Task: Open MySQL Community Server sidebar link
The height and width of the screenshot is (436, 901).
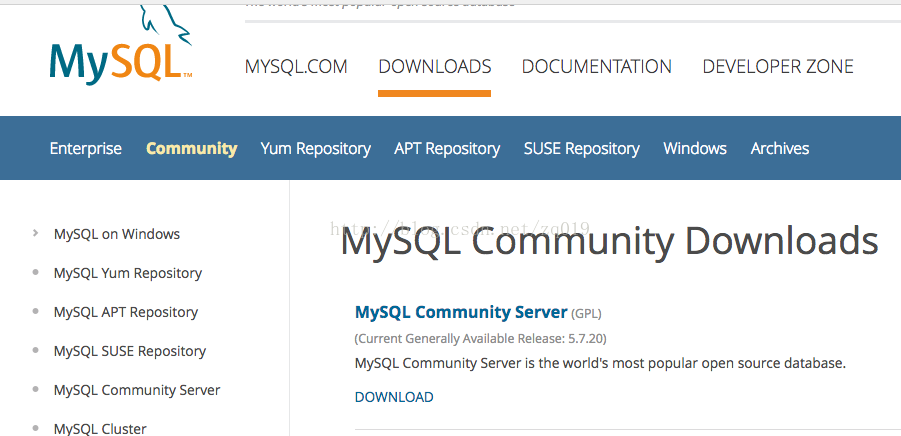Action: 137,391
